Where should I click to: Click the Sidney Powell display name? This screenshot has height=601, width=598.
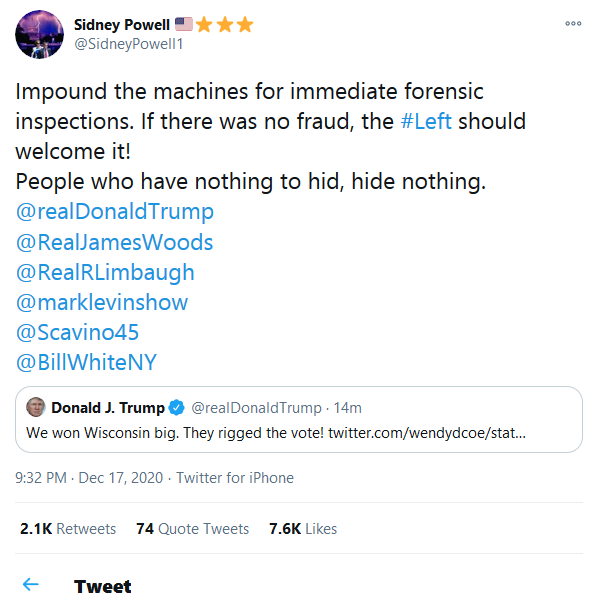[122, 25]
